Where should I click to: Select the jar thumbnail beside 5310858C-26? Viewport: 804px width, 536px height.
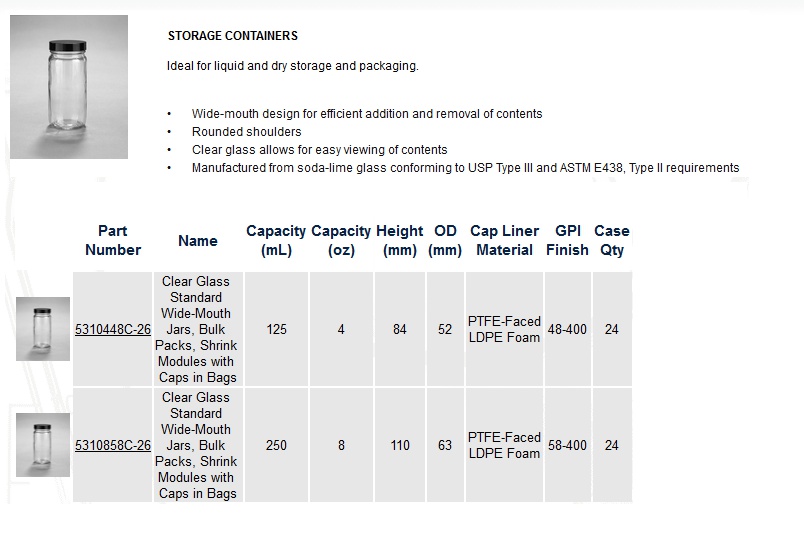43,445
